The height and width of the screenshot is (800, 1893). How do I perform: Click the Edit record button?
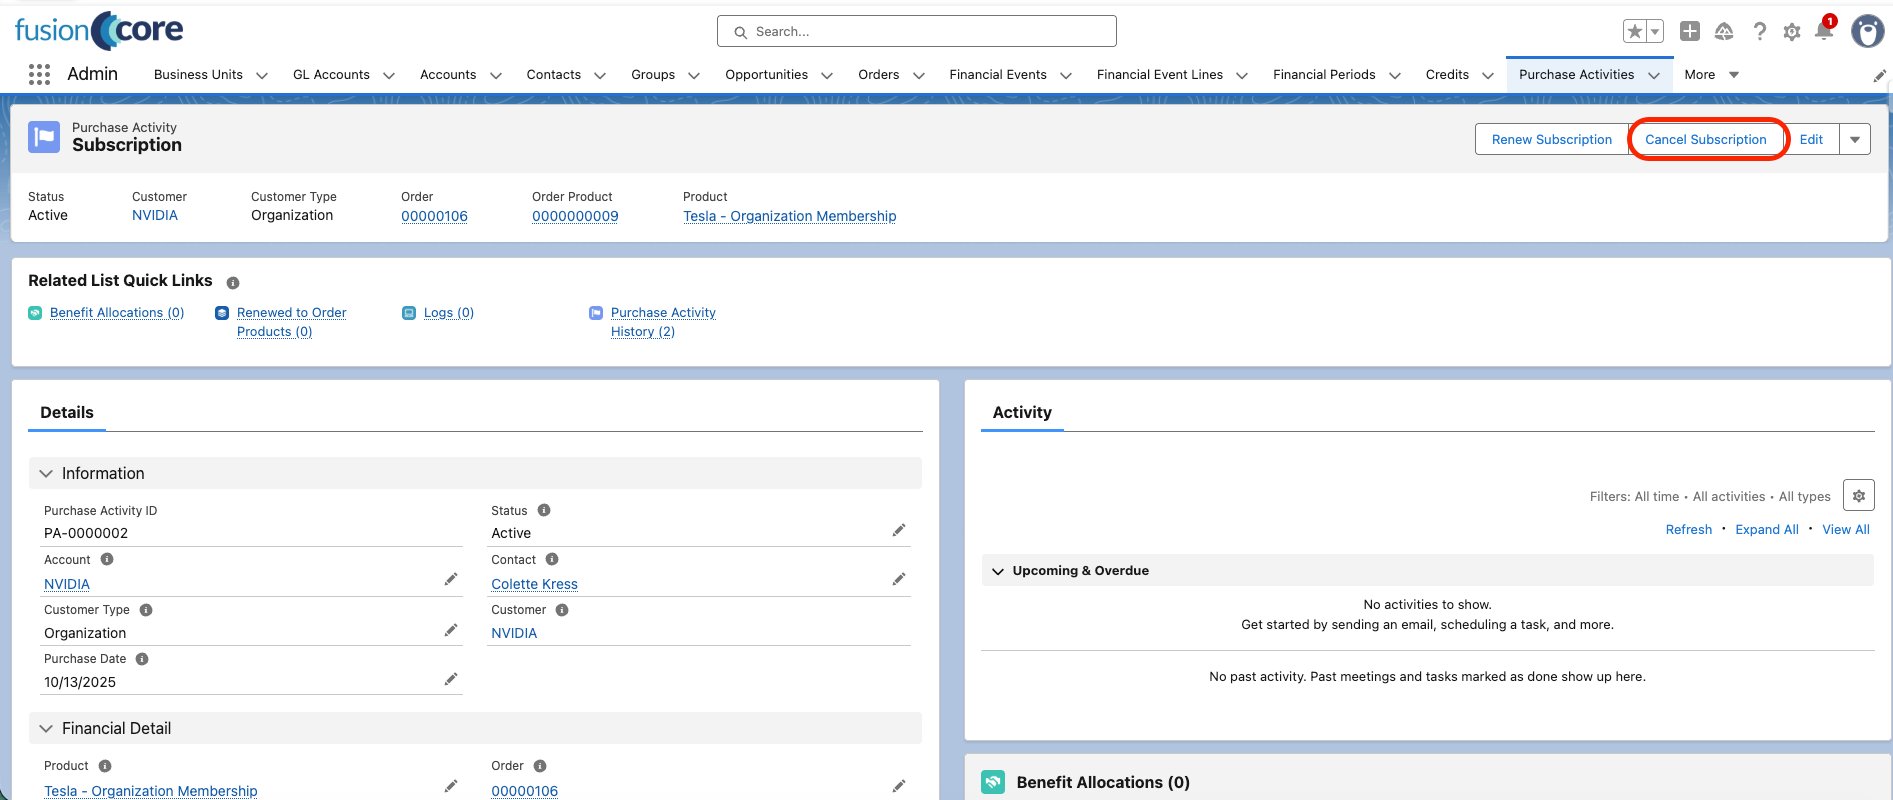pyautogui.click(x=1811, y=139)
